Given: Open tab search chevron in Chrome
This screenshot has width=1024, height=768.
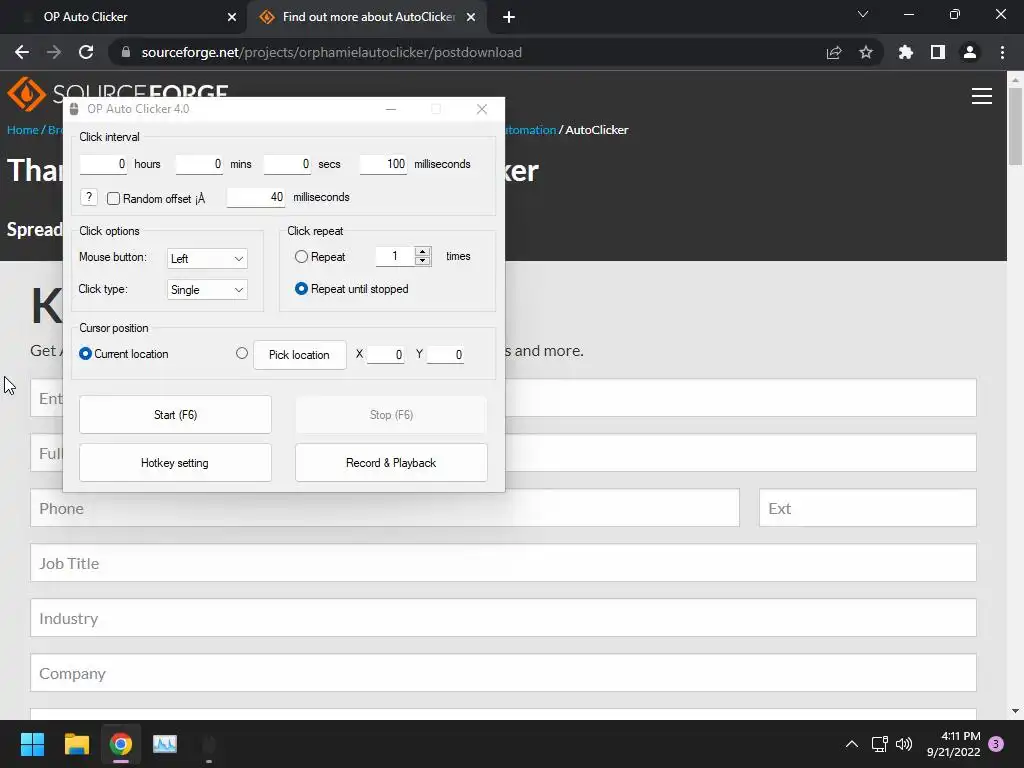Looking at the screenshot, I should 863,14.
